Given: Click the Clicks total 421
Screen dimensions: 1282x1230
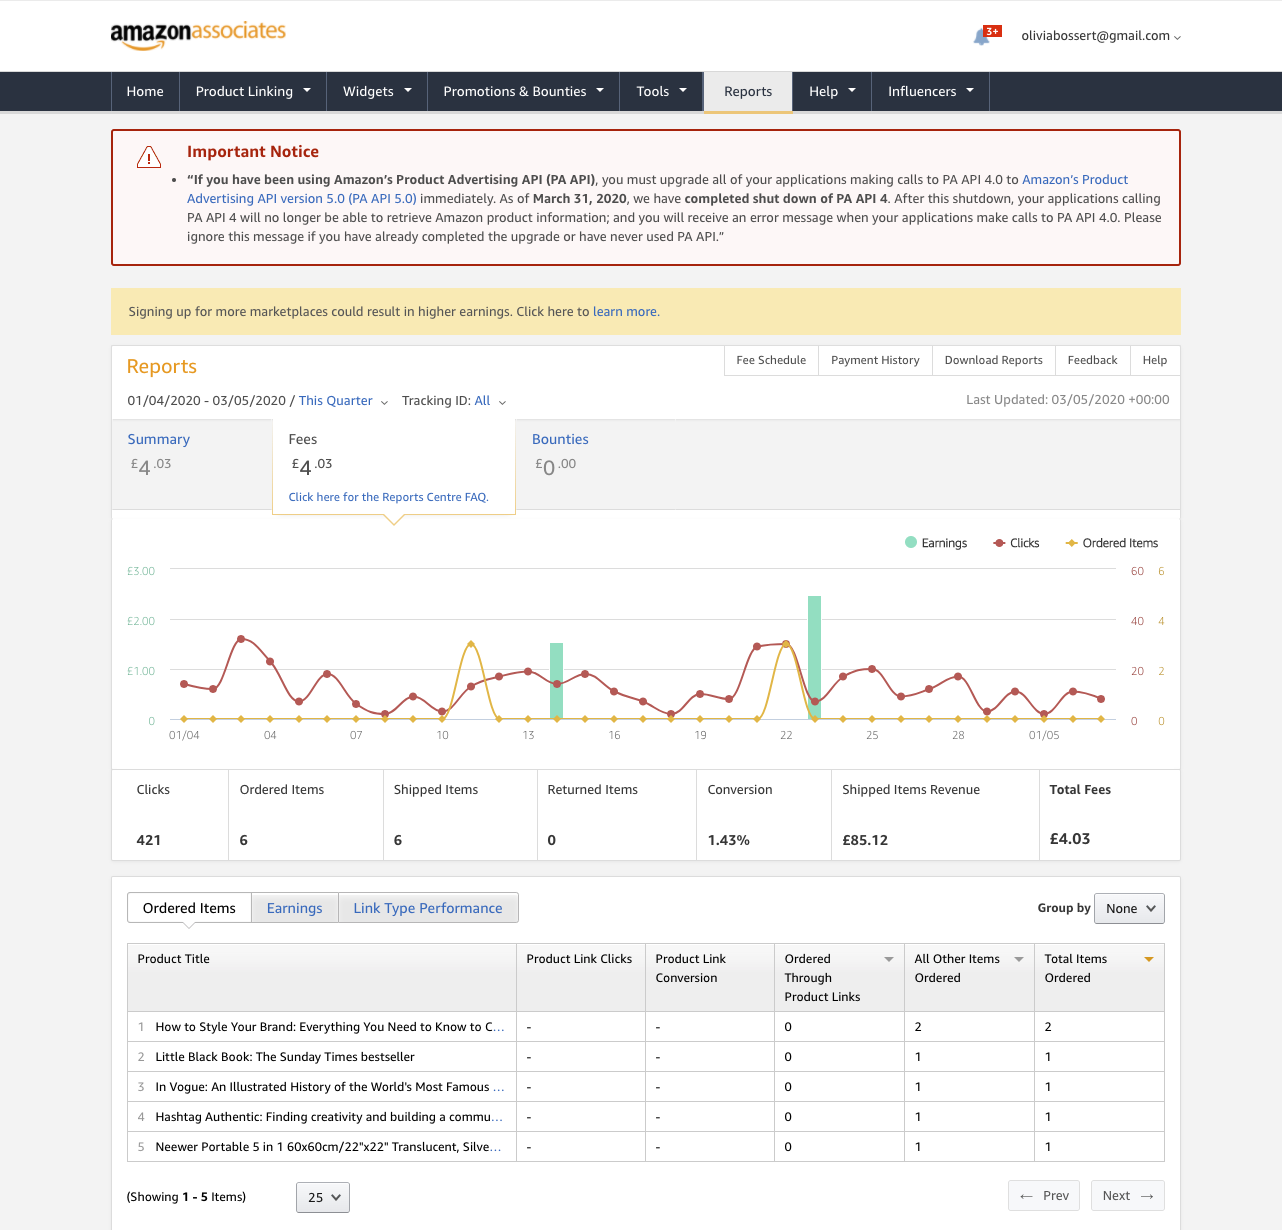Looking at the screenshot, I should 148,840.
